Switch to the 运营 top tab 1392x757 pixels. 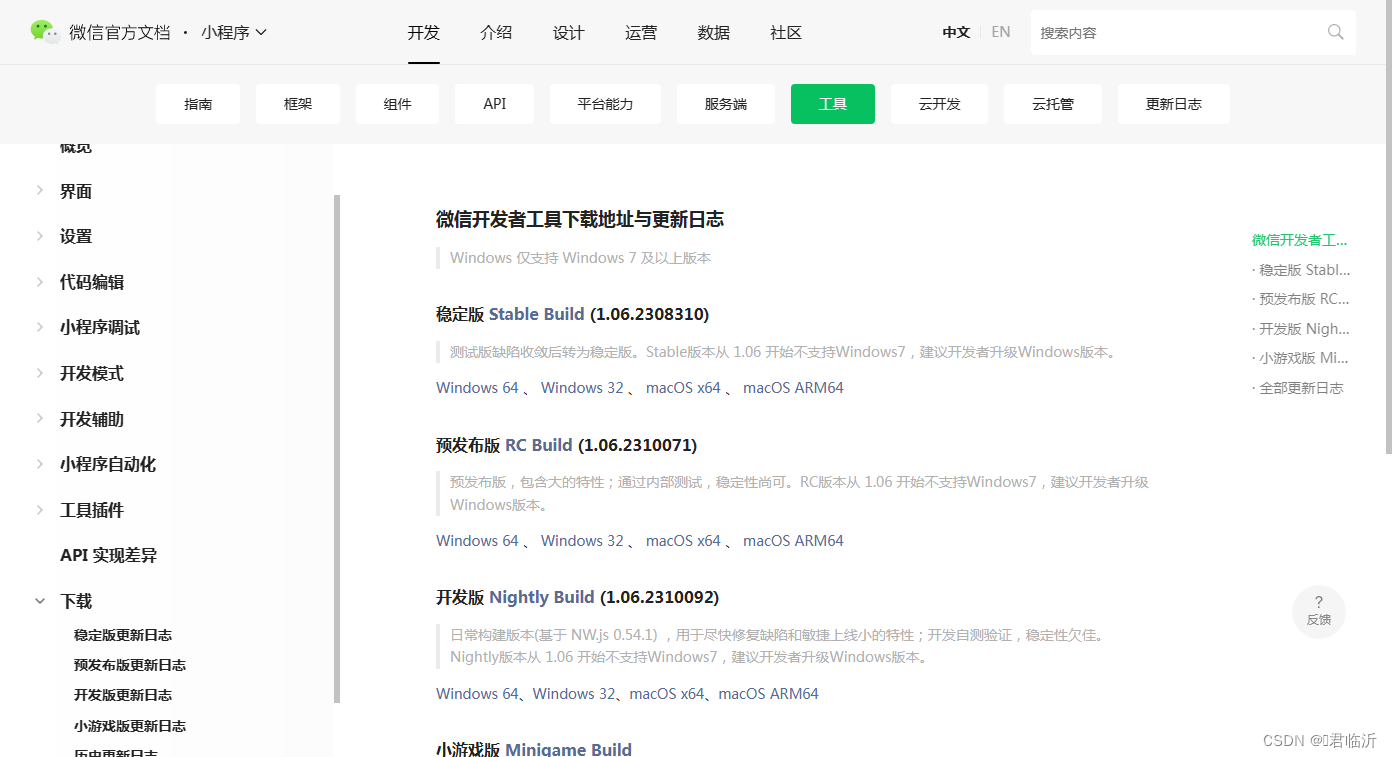pos(641,32)
